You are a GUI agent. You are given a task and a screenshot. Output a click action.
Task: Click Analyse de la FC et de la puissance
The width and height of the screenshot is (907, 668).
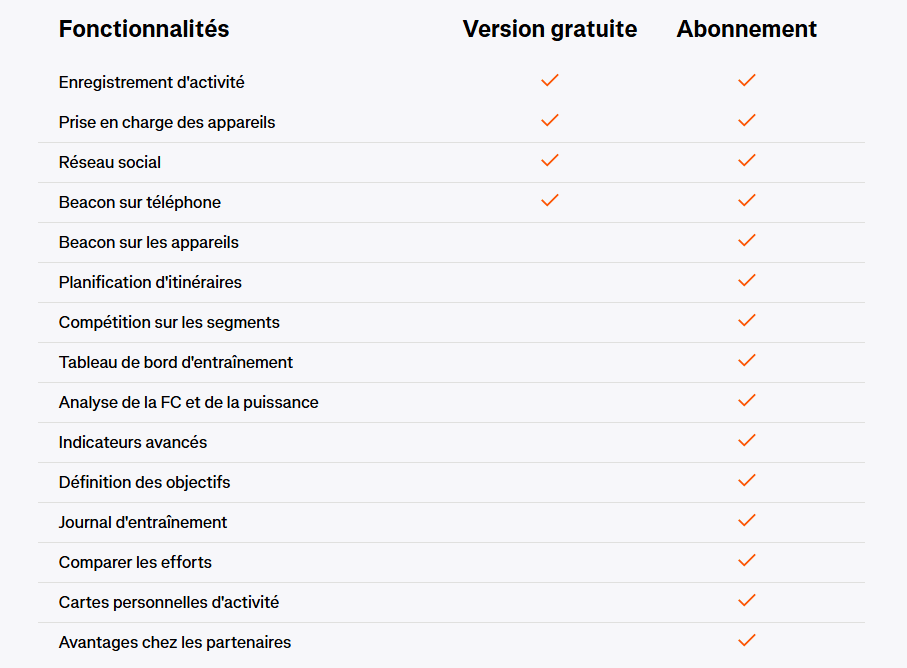(188, 402)
